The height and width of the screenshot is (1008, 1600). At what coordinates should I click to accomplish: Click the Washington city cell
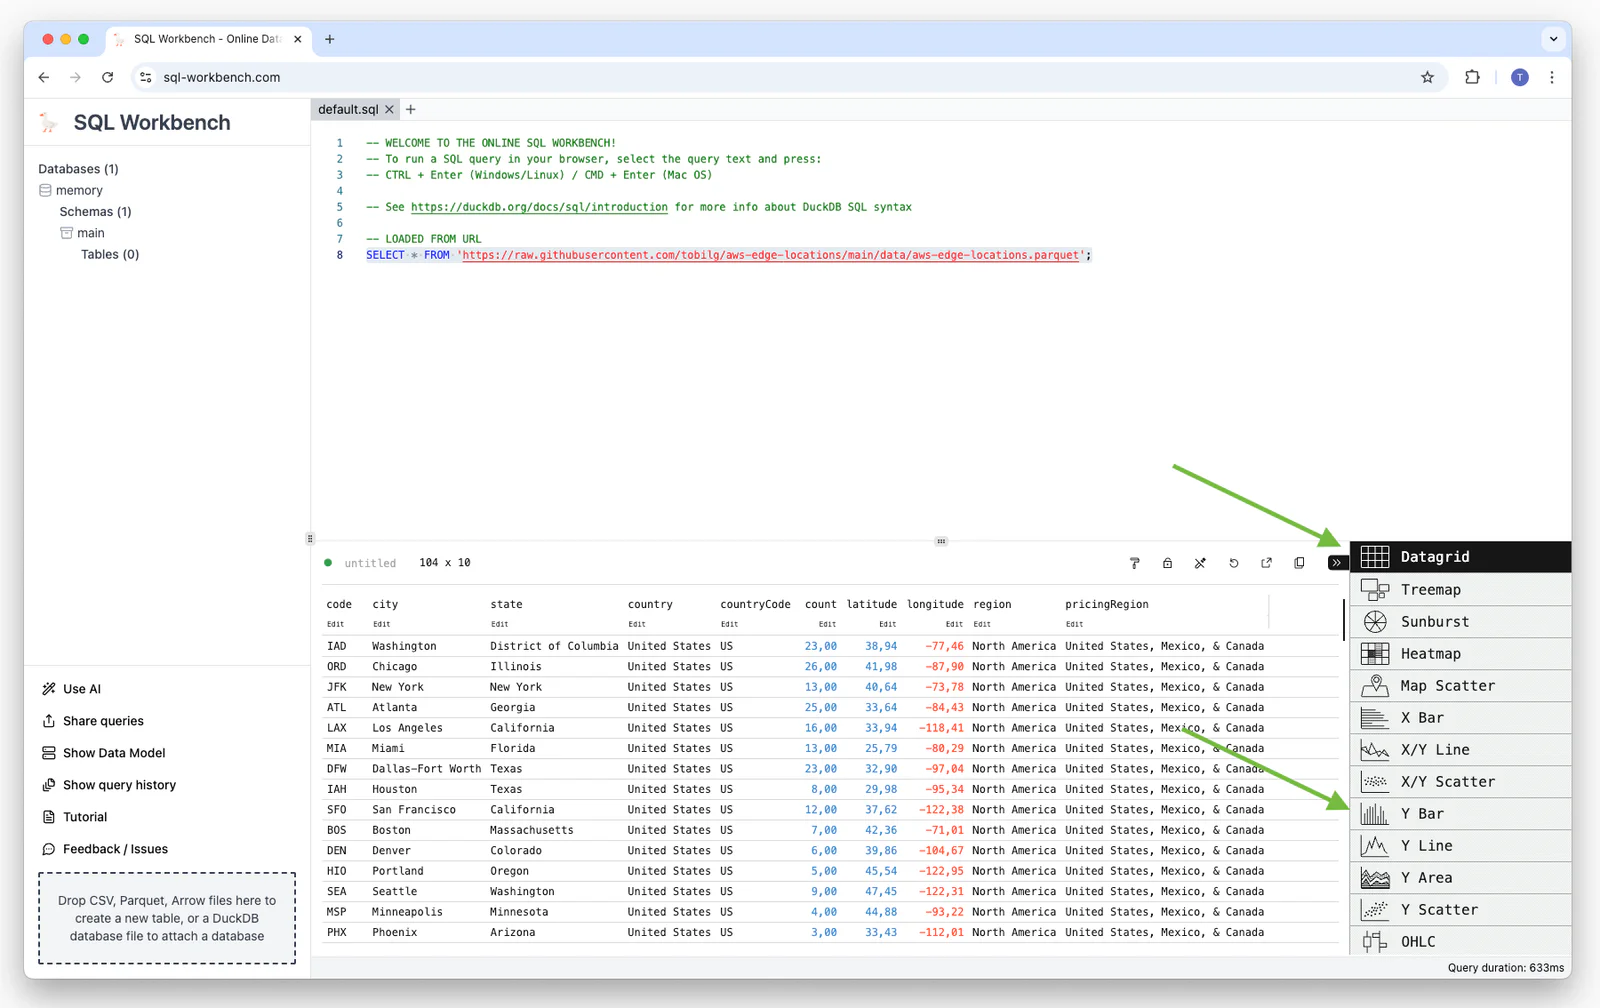click(x=404, y=646)
